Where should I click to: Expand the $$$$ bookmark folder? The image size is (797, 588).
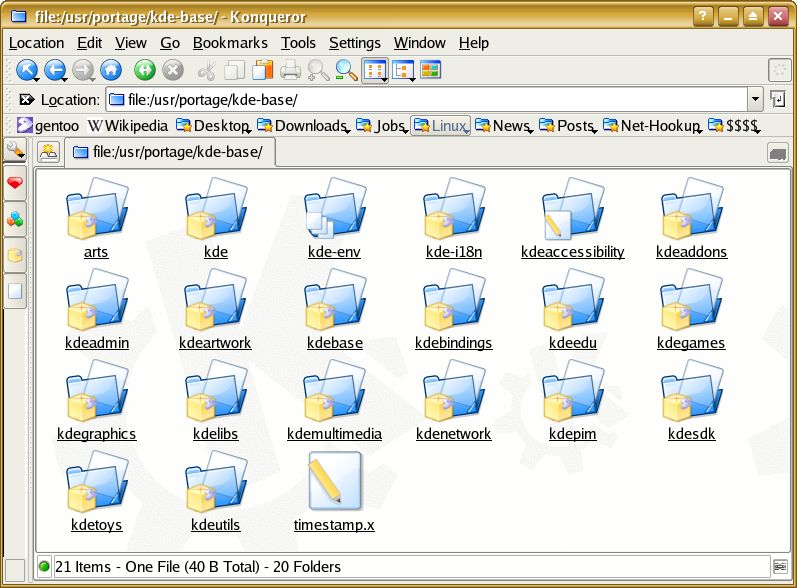click(734, 126)
